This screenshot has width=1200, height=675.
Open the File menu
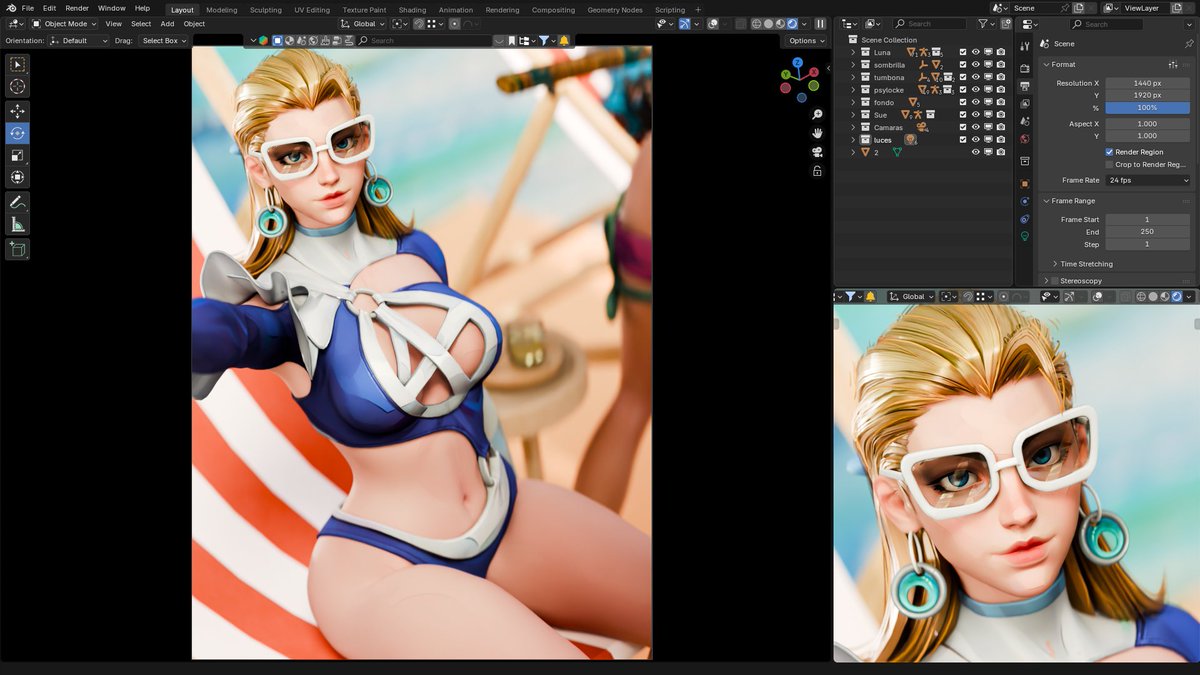[x=28, y=8]
